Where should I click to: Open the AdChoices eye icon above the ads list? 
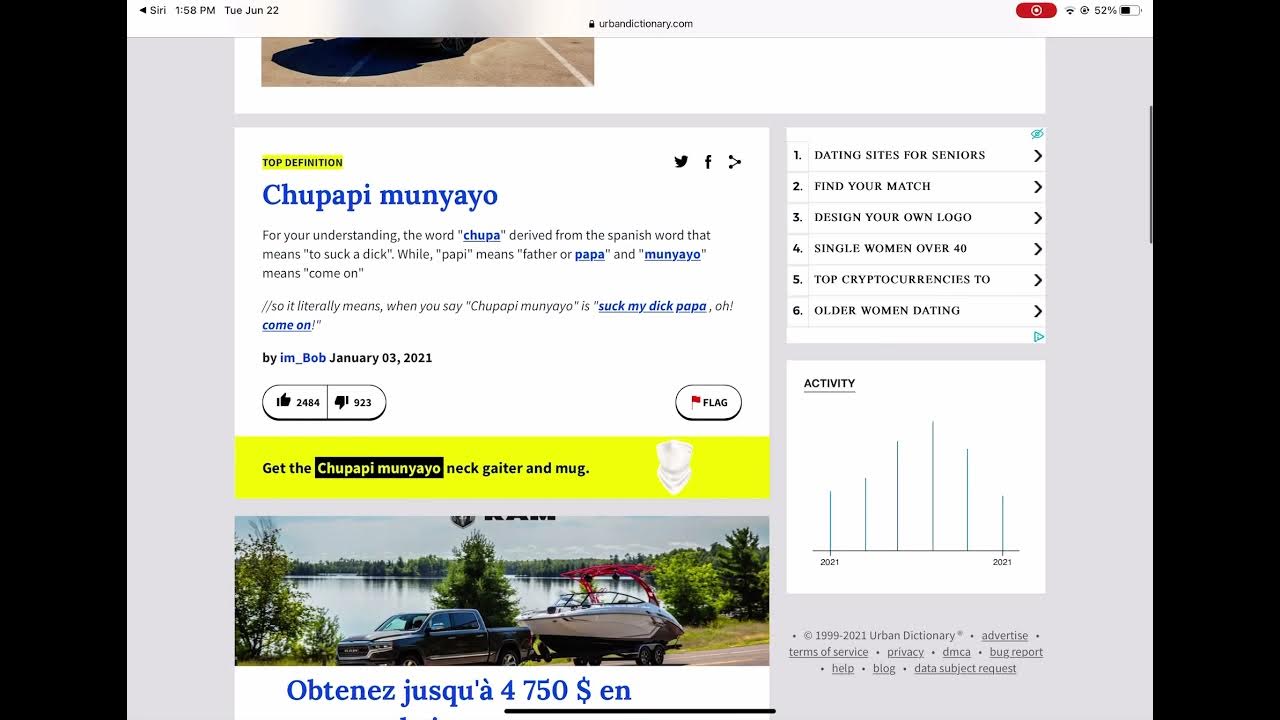tap(1037, 134)
